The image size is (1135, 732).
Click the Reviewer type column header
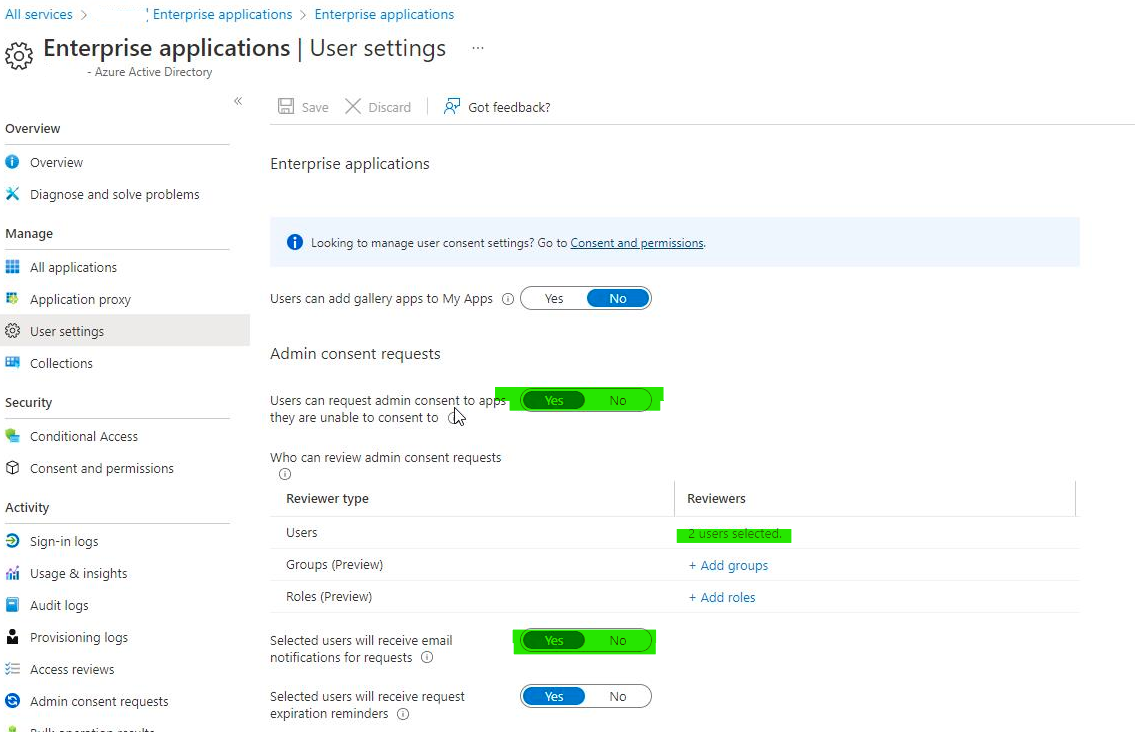(x=327, y=498)
